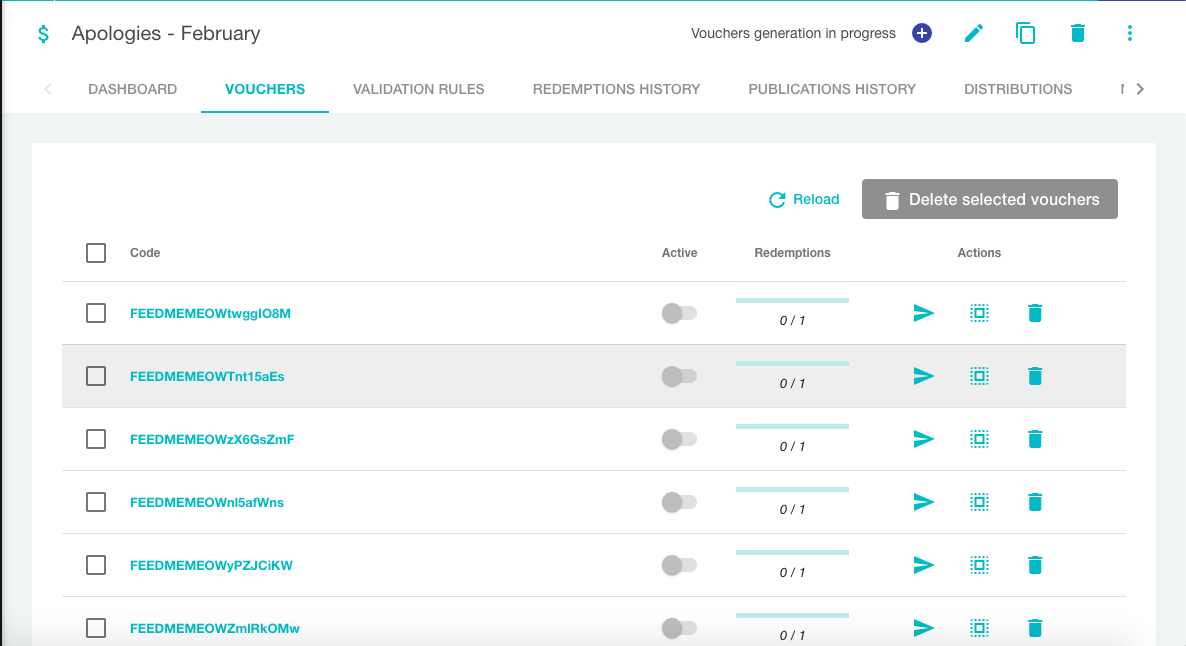Image resolution: width=1186 pixels, height=646 pixels.
Task: Click the trash icon in the campaign header
Action: (1077, 33)
